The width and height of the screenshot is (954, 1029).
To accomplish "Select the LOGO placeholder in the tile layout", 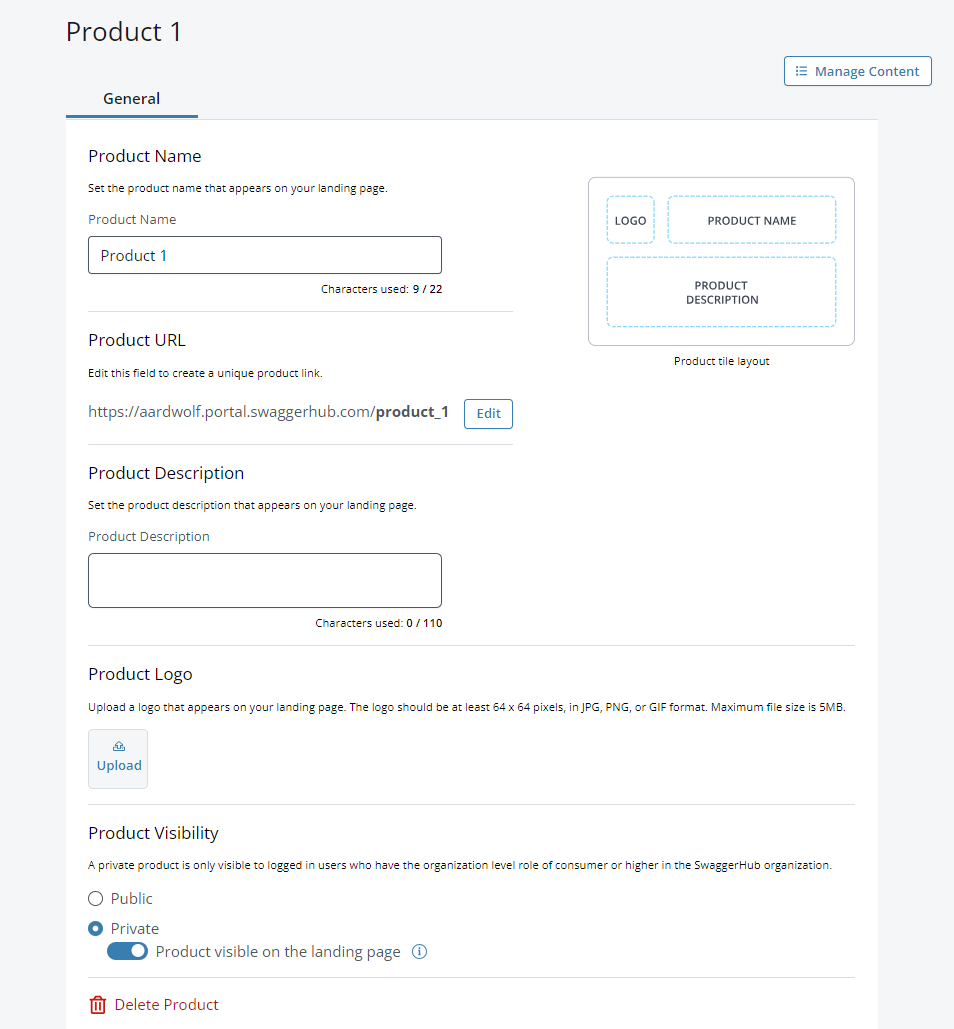I will pyautogui.click(x=630, y=219).
